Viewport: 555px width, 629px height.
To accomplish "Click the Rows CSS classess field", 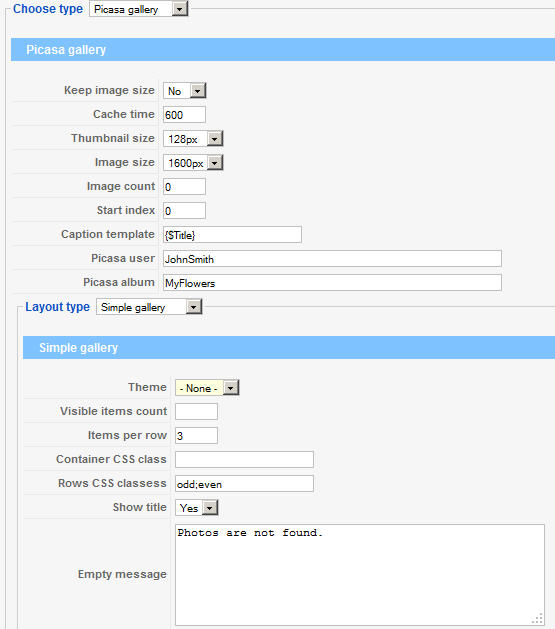I will (x=244, y=484).
